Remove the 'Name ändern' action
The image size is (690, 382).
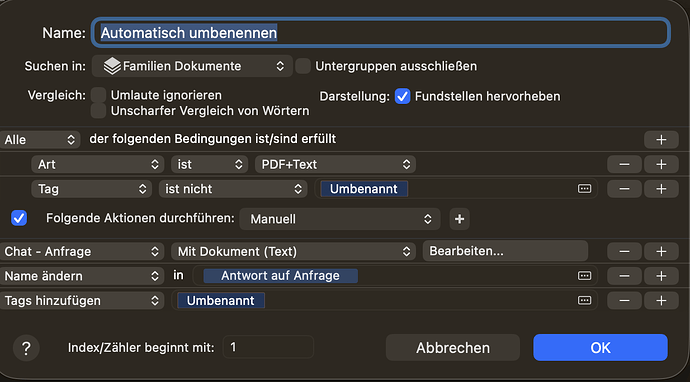[624, 276]
